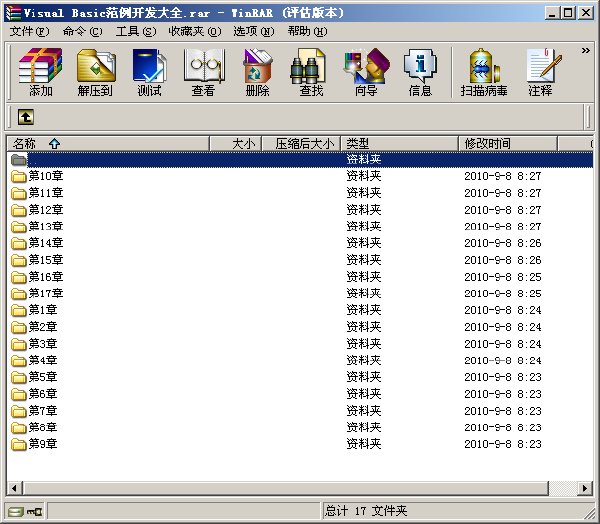This screenshot has width=600, height=524.
Task: Click the 删除 (Delete) toolbar icon
Action: pos(258,72)
